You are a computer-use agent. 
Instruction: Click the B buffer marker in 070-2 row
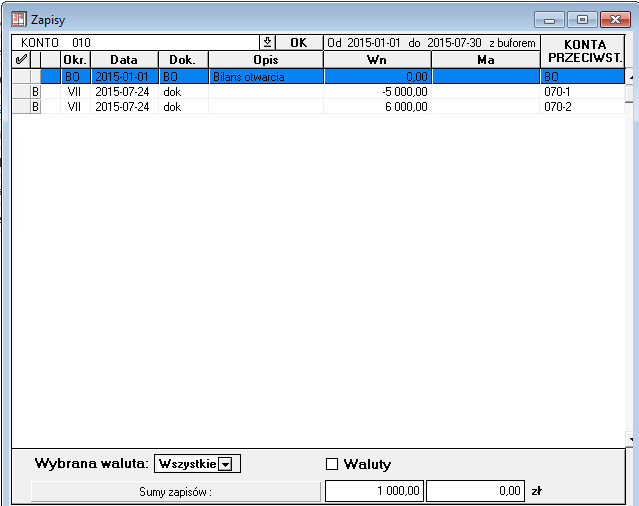pos(35,107)
